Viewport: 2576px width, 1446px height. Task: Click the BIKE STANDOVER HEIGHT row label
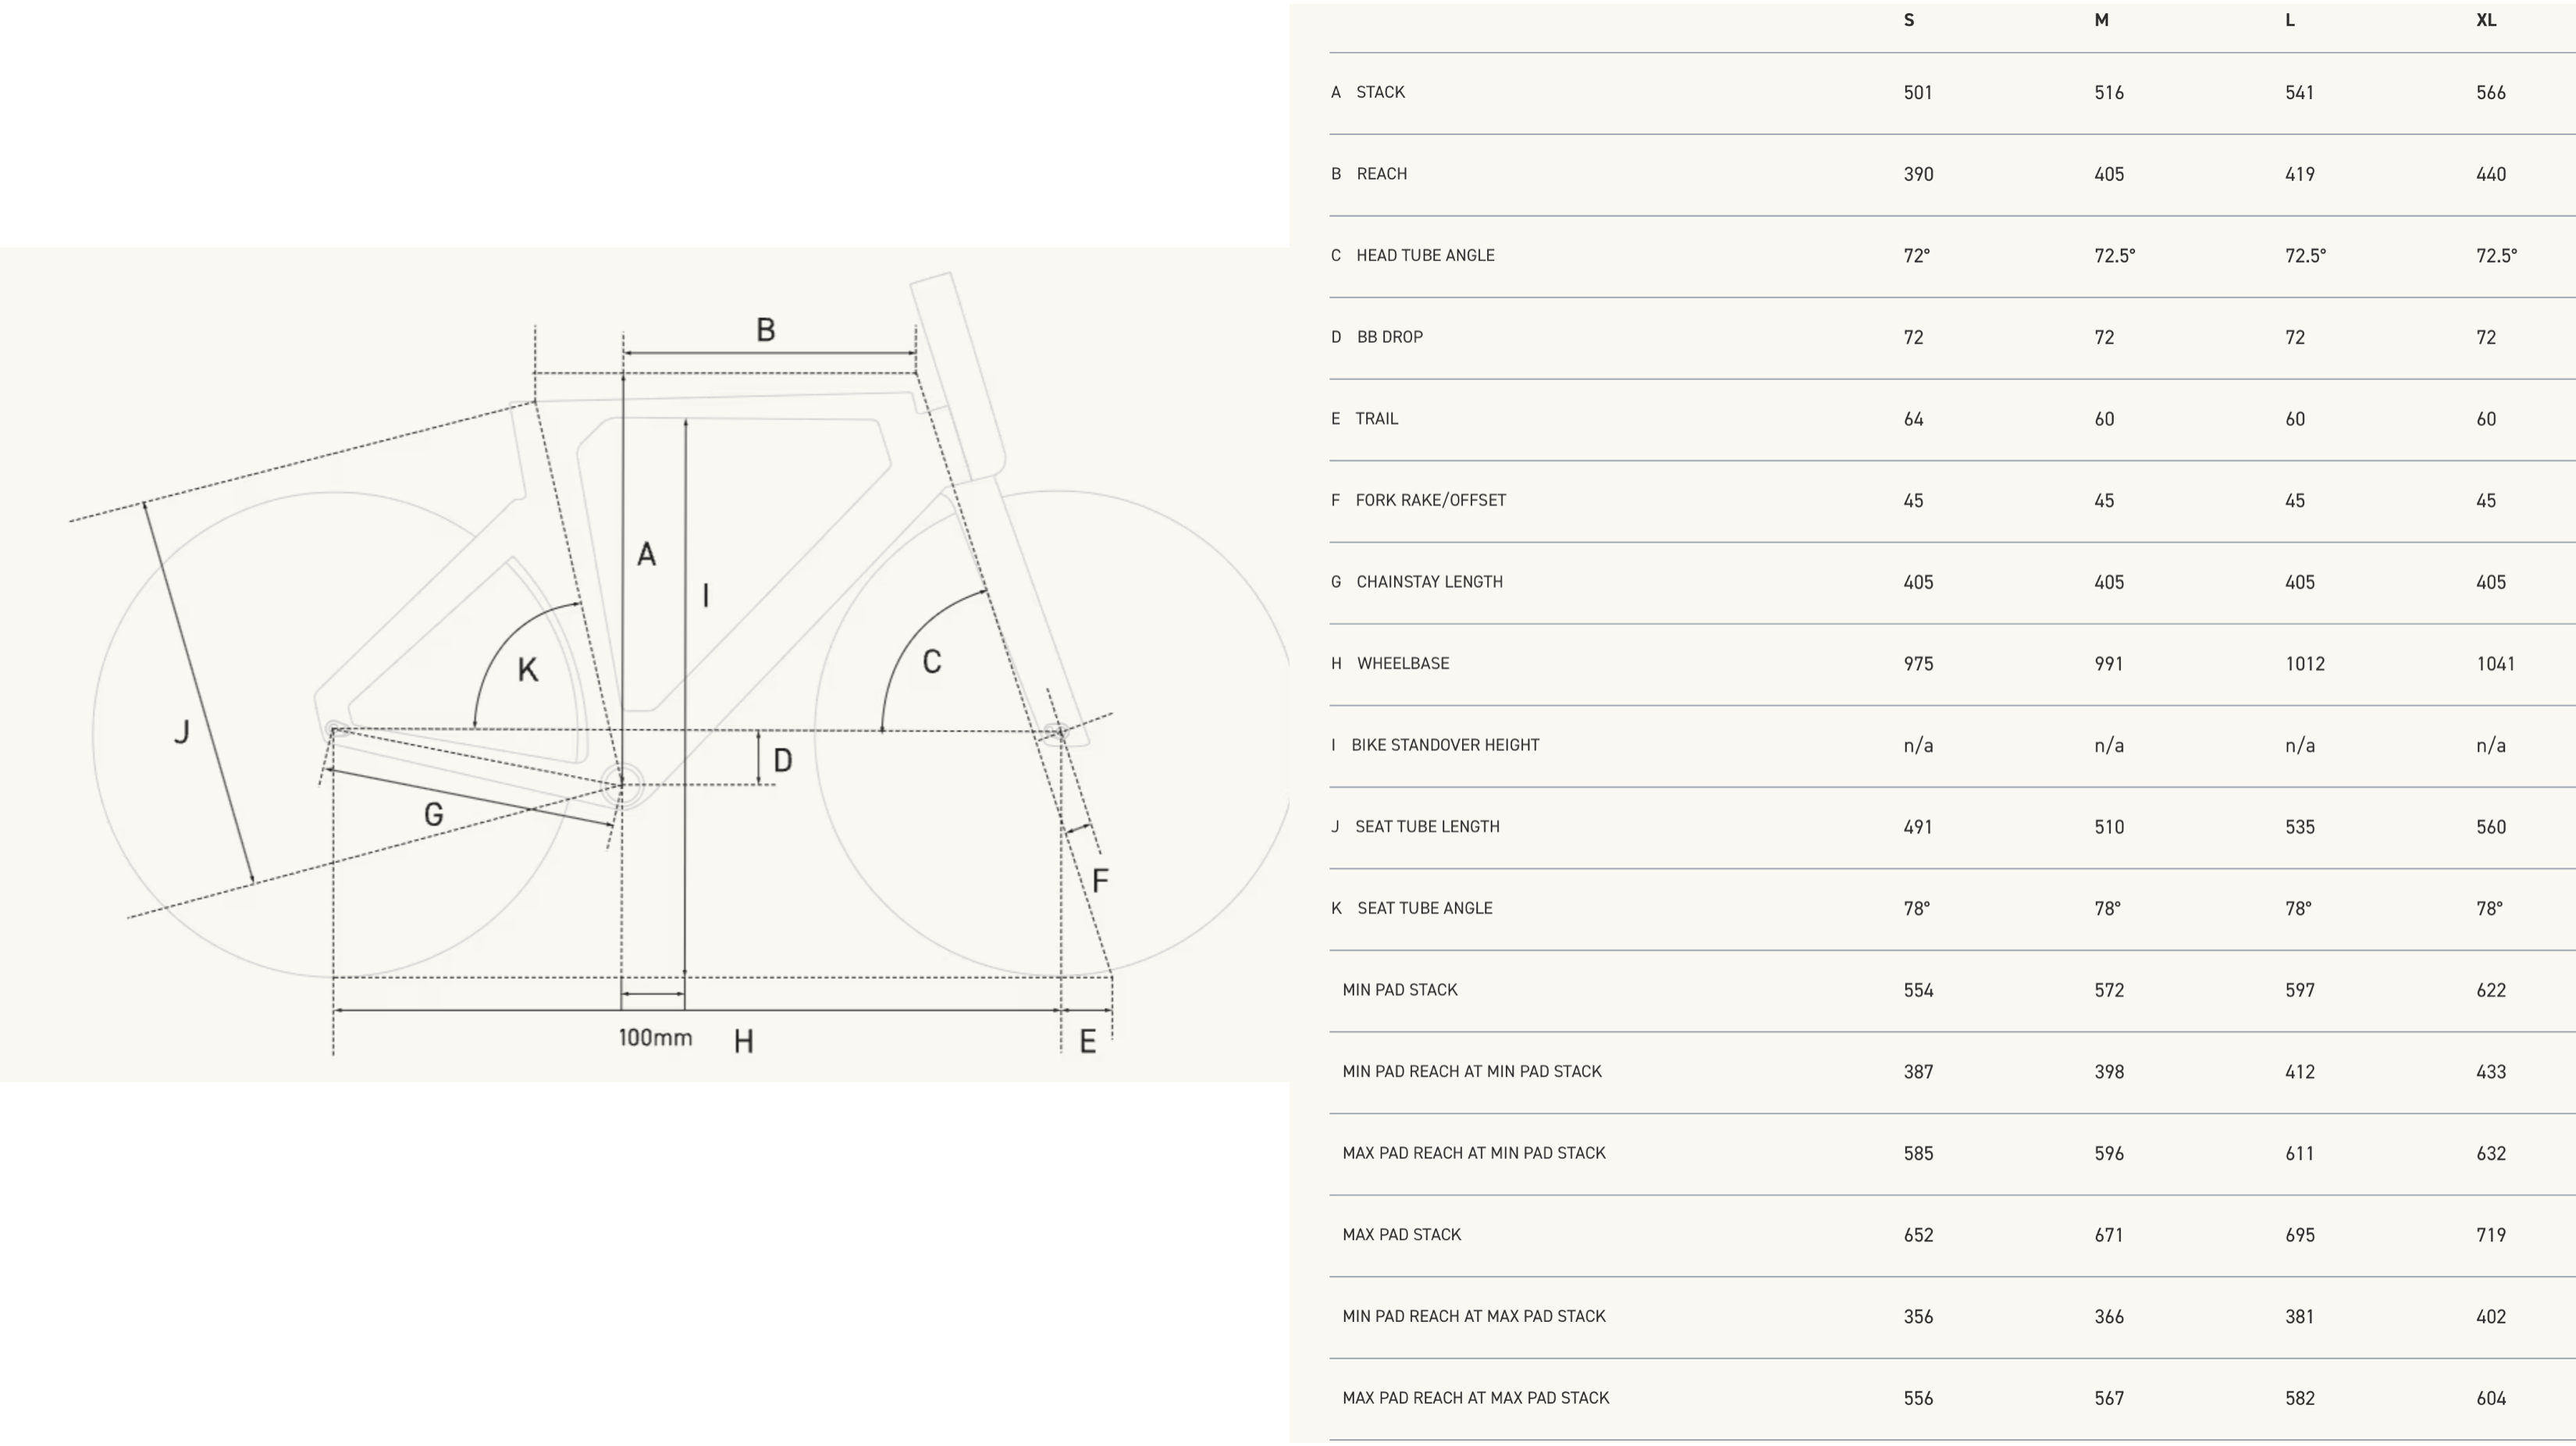[x=1444, y=745]
